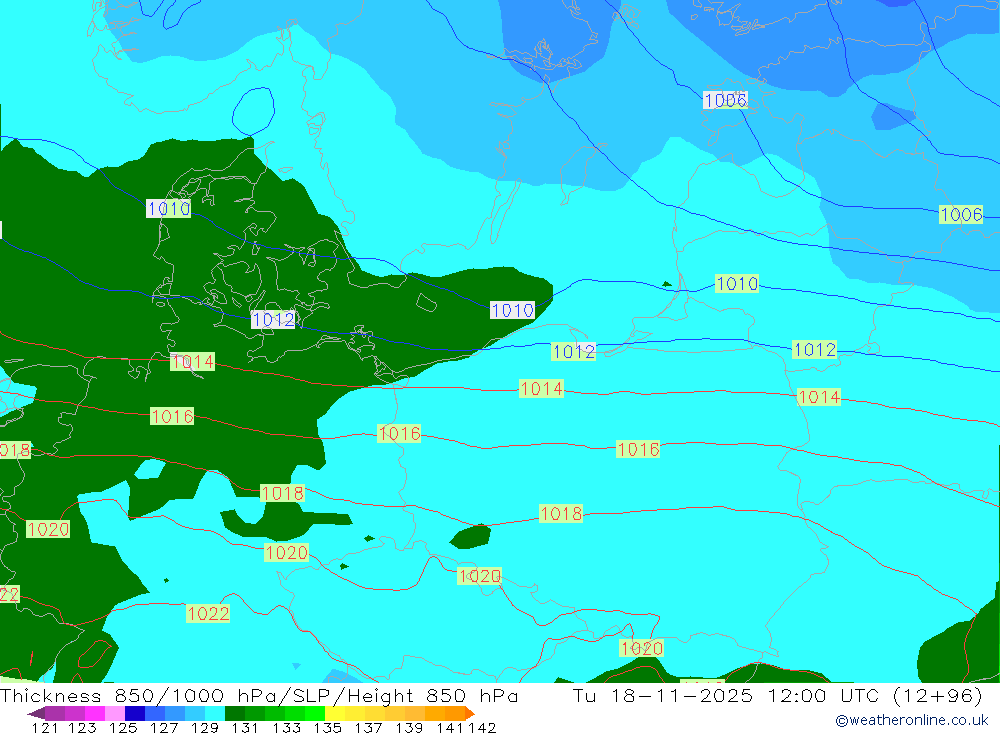The image size is (1000, 733).
Task: Click the legend value 141
Action: 450,728
